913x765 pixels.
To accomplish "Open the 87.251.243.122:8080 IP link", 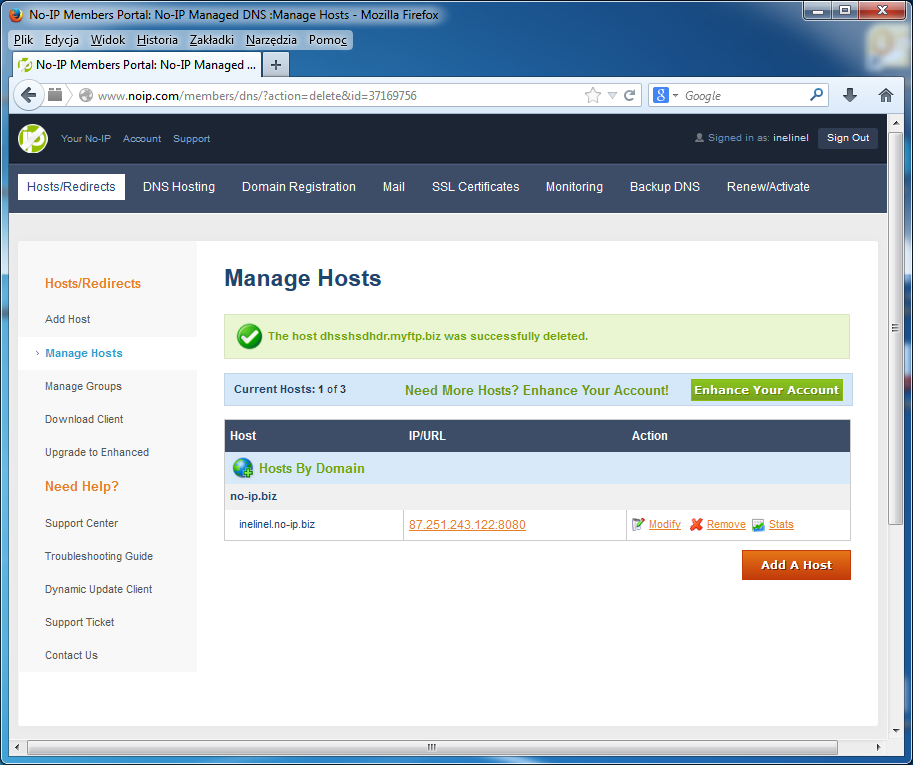I will coord(467,525).
